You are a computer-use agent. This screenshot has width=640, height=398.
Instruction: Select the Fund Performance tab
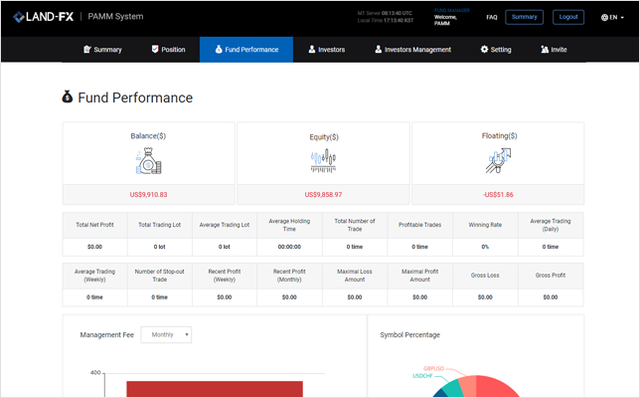click(x=246, y=49)
